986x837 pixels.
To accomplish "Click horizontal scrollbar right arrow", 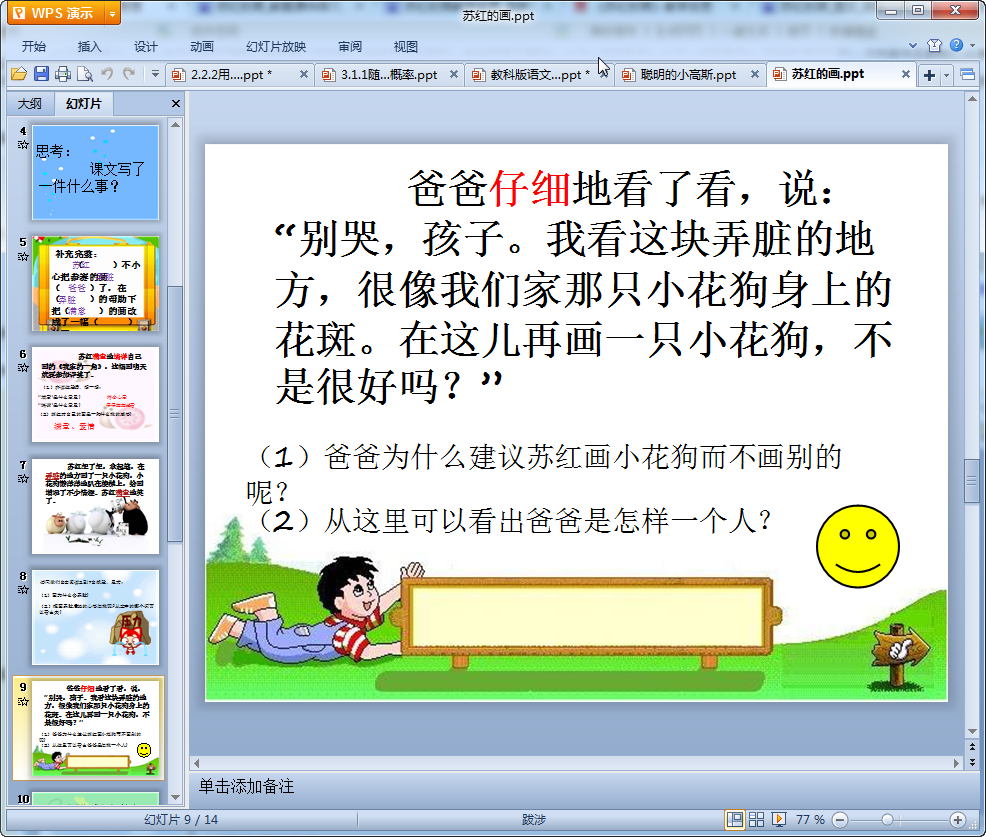I will point(956,763).
